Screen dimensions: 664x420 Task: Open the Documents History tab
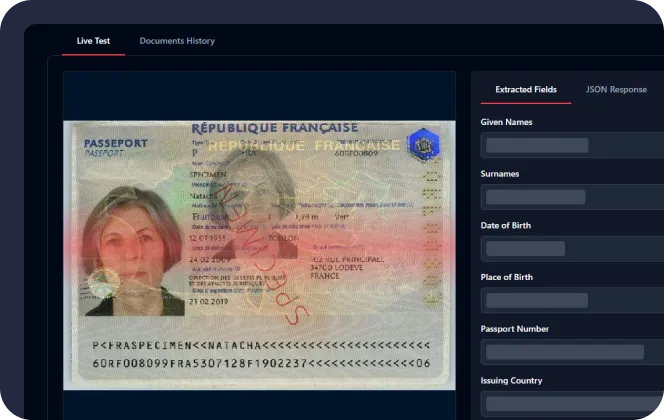point(177,41)
